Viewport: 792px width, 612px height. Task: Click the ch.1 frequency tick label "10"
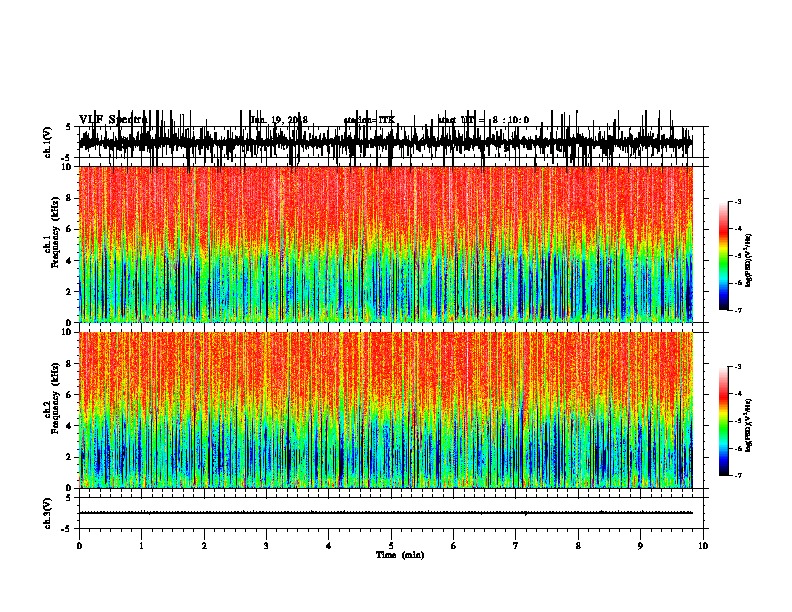point(68,168)
